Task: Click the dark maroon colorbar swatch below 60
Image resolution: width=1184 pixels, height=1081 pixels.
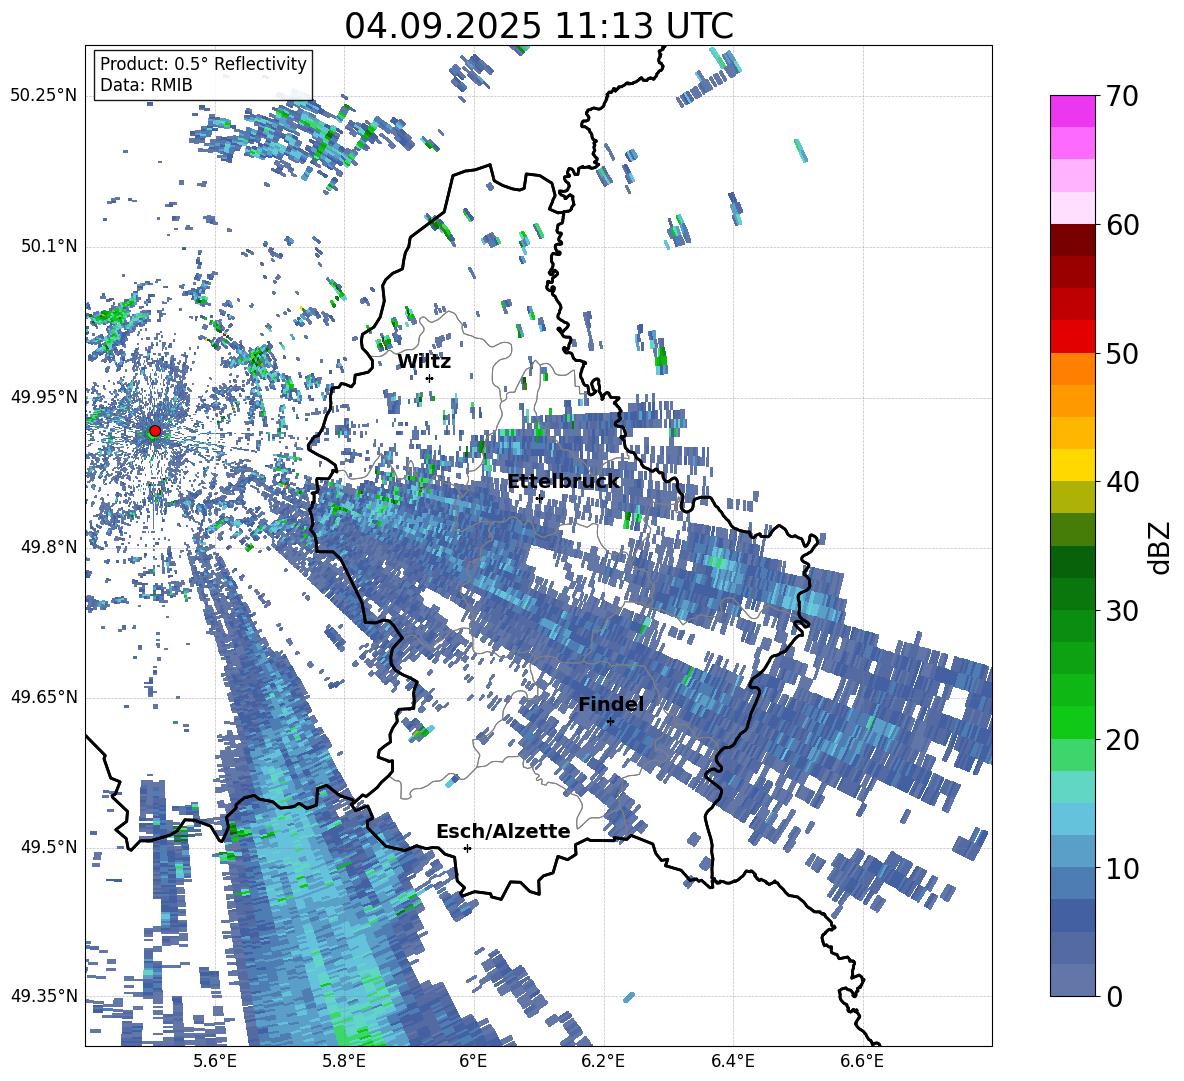Action: 1072,239
